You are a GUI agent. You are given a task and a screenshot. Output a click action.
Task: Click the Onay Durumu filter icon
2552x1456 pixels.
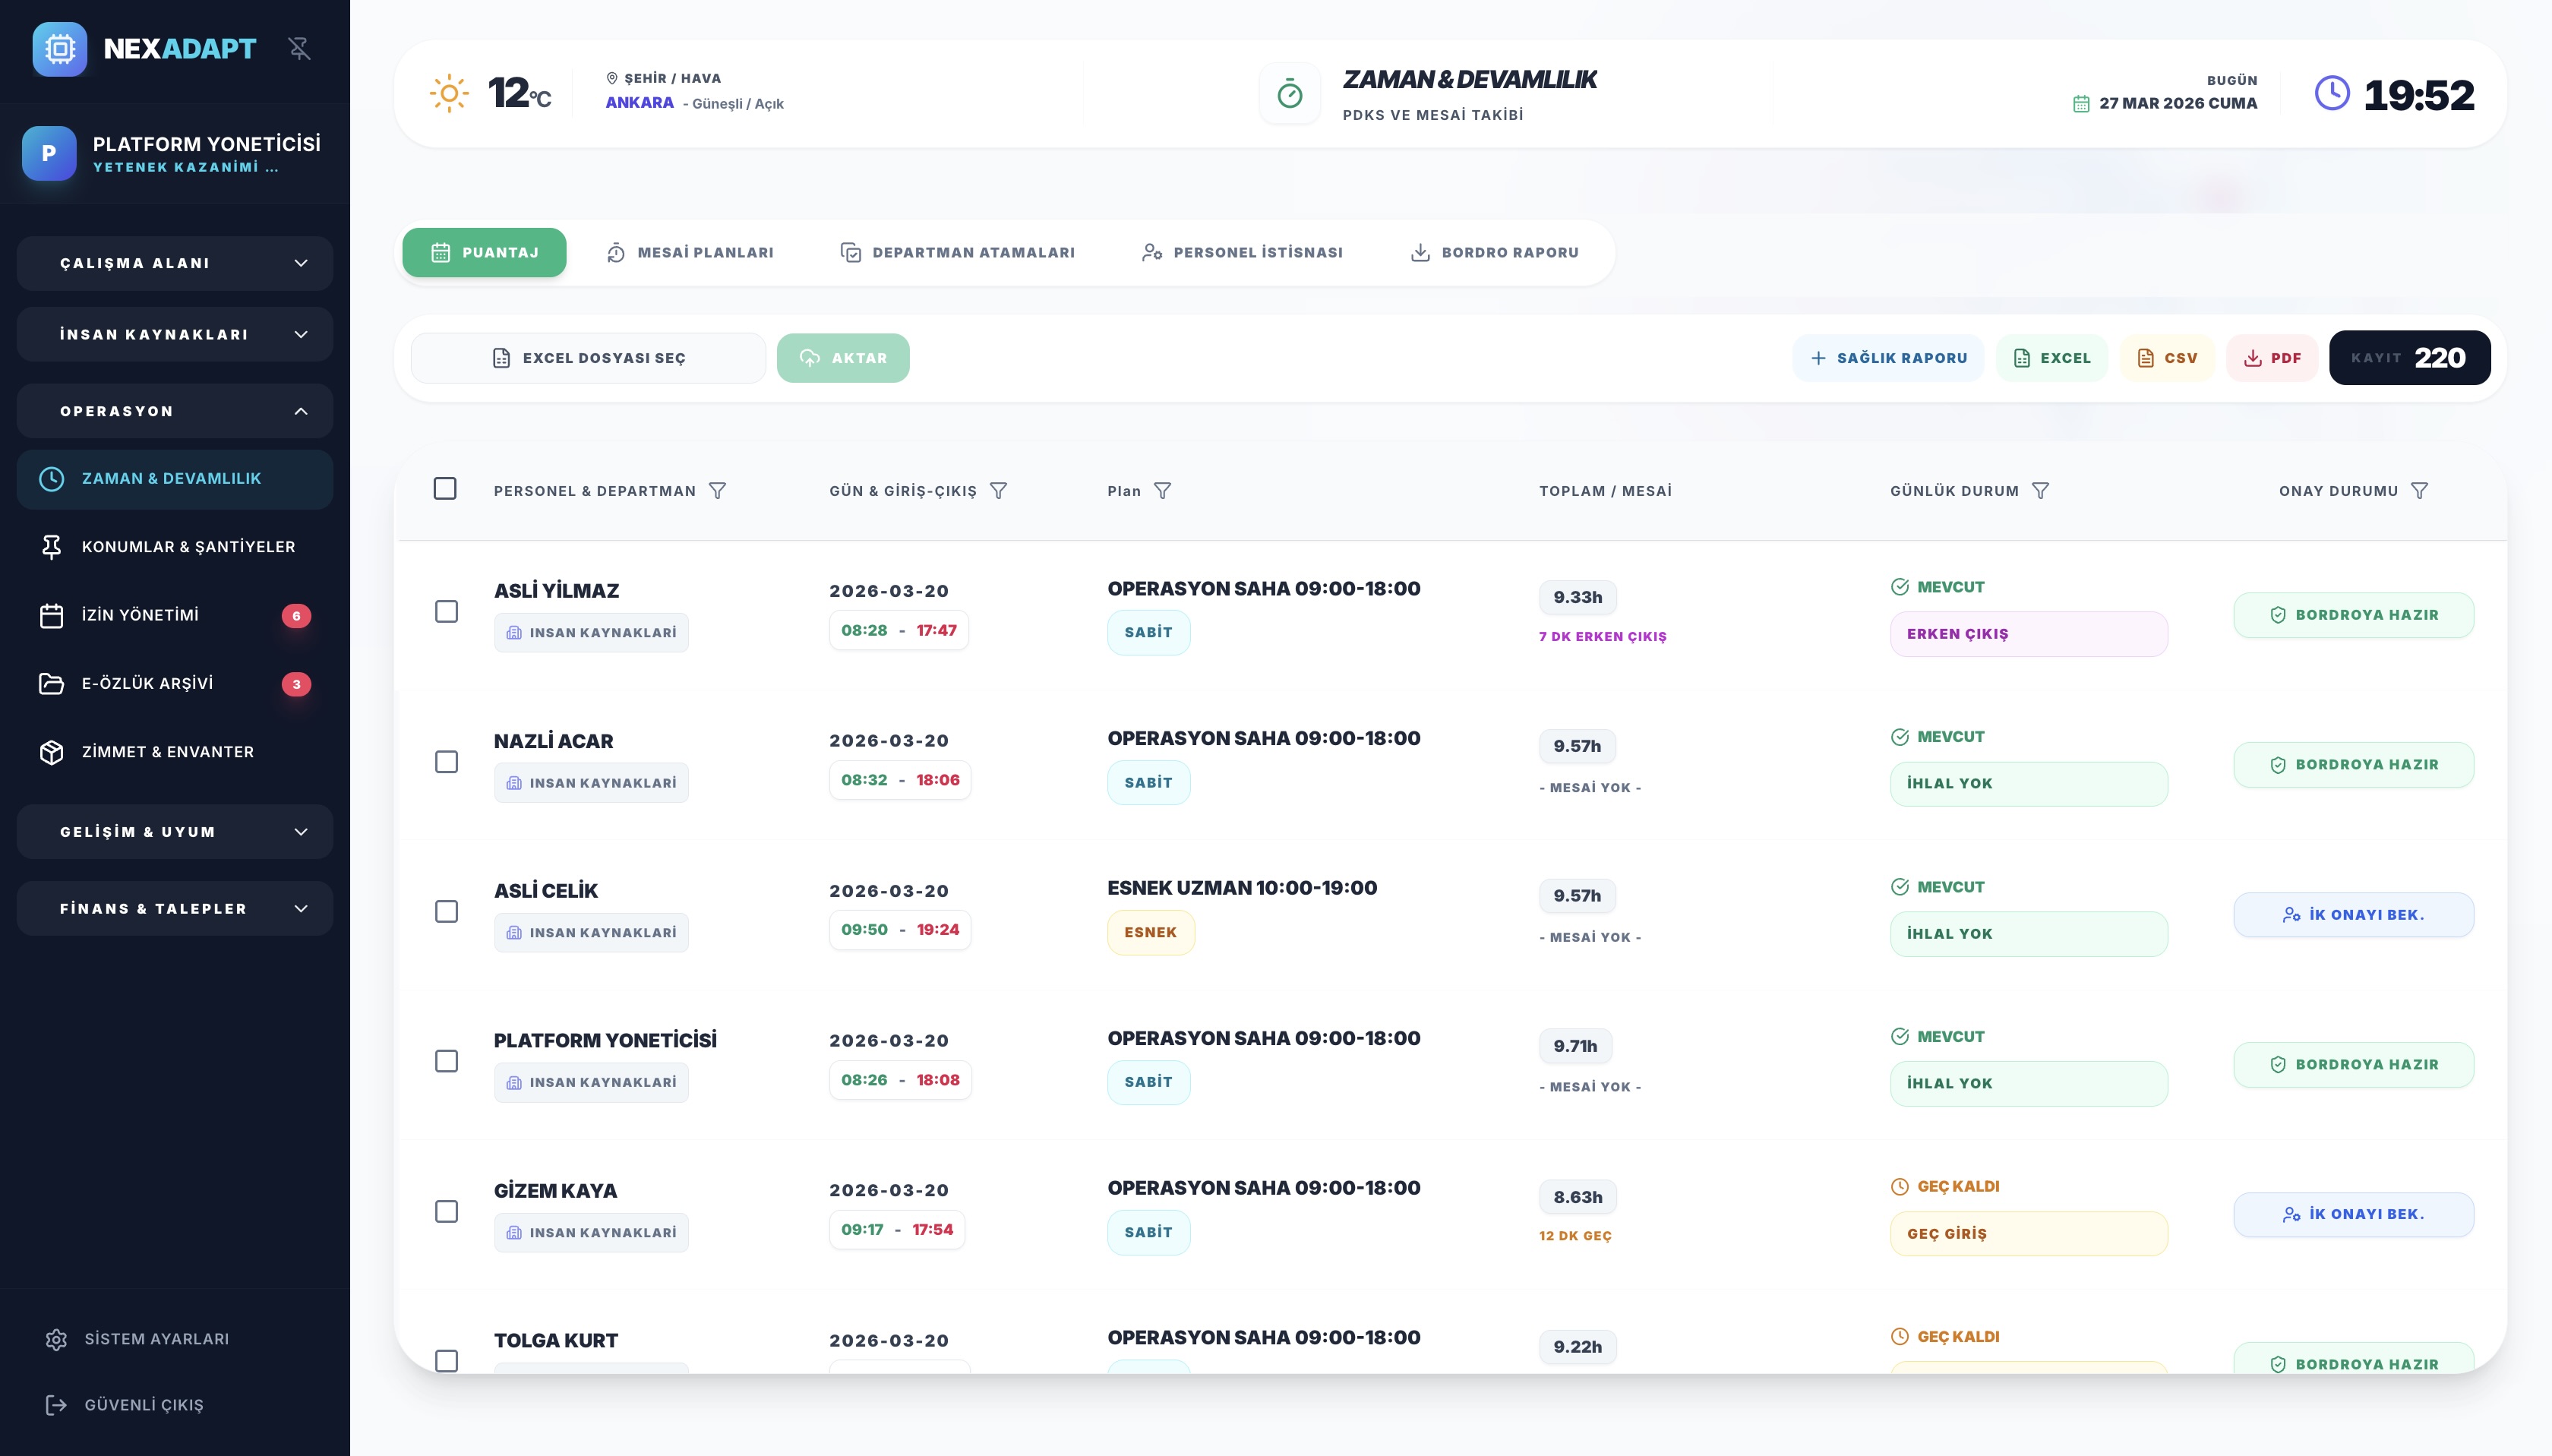click(x=2419, y=491)
